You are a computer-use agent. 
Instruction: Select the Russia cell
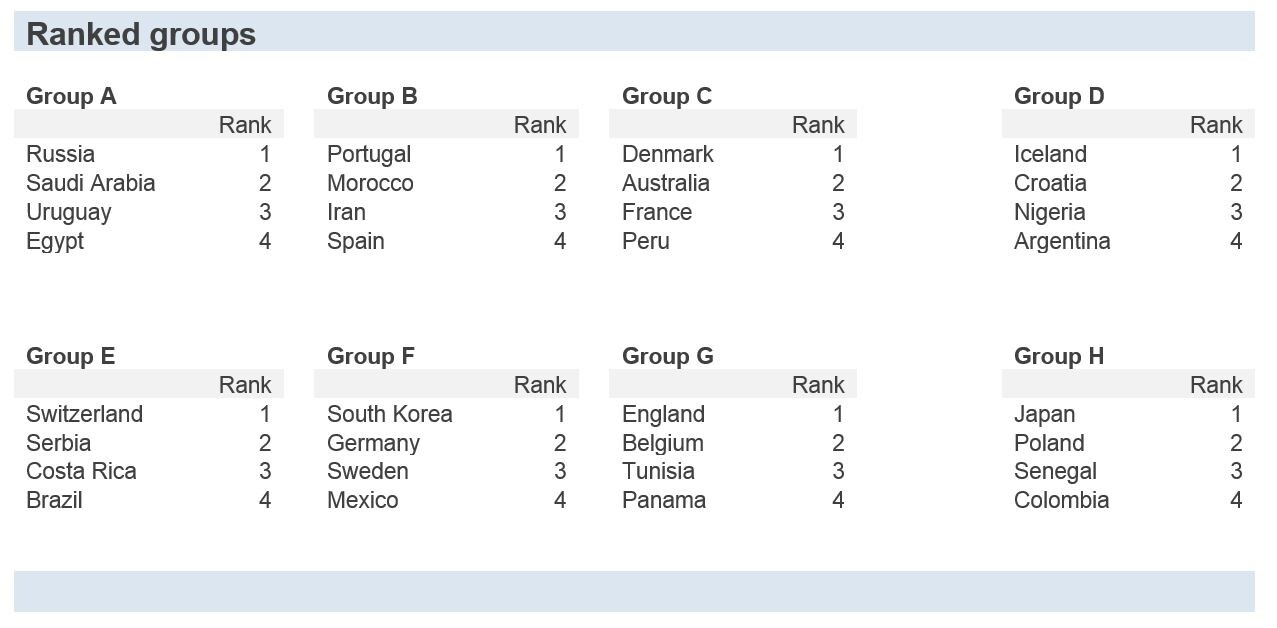click(x=60, y=154)
